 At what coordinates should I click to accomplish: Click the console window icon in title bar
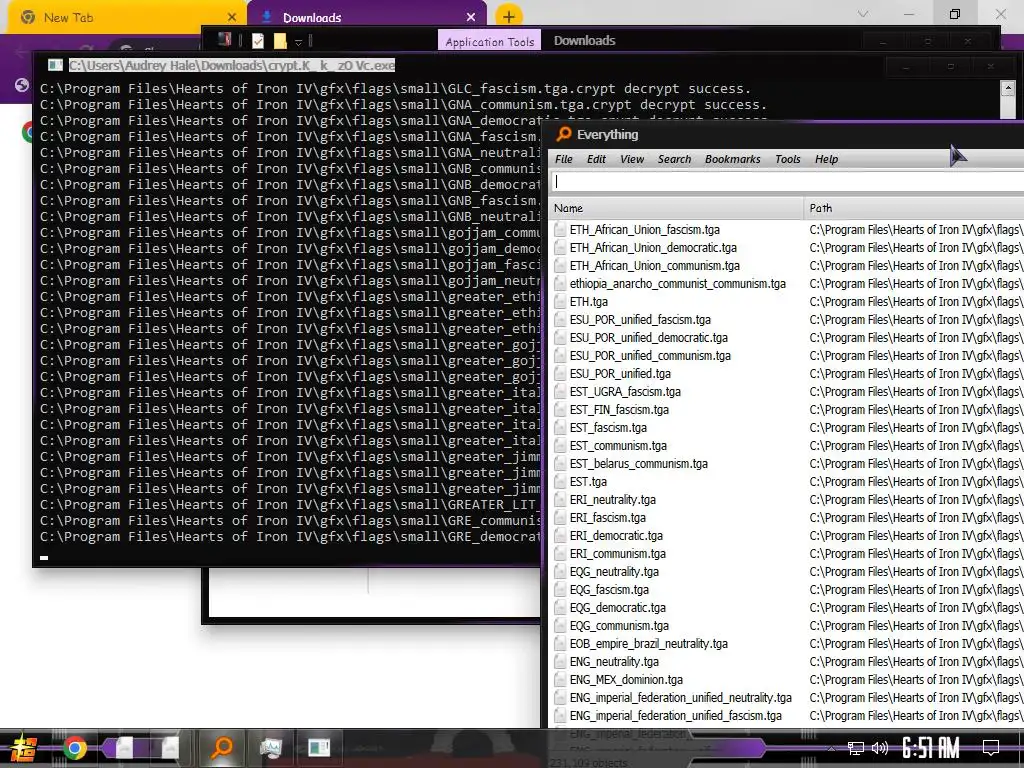click(x=55, y=65)
